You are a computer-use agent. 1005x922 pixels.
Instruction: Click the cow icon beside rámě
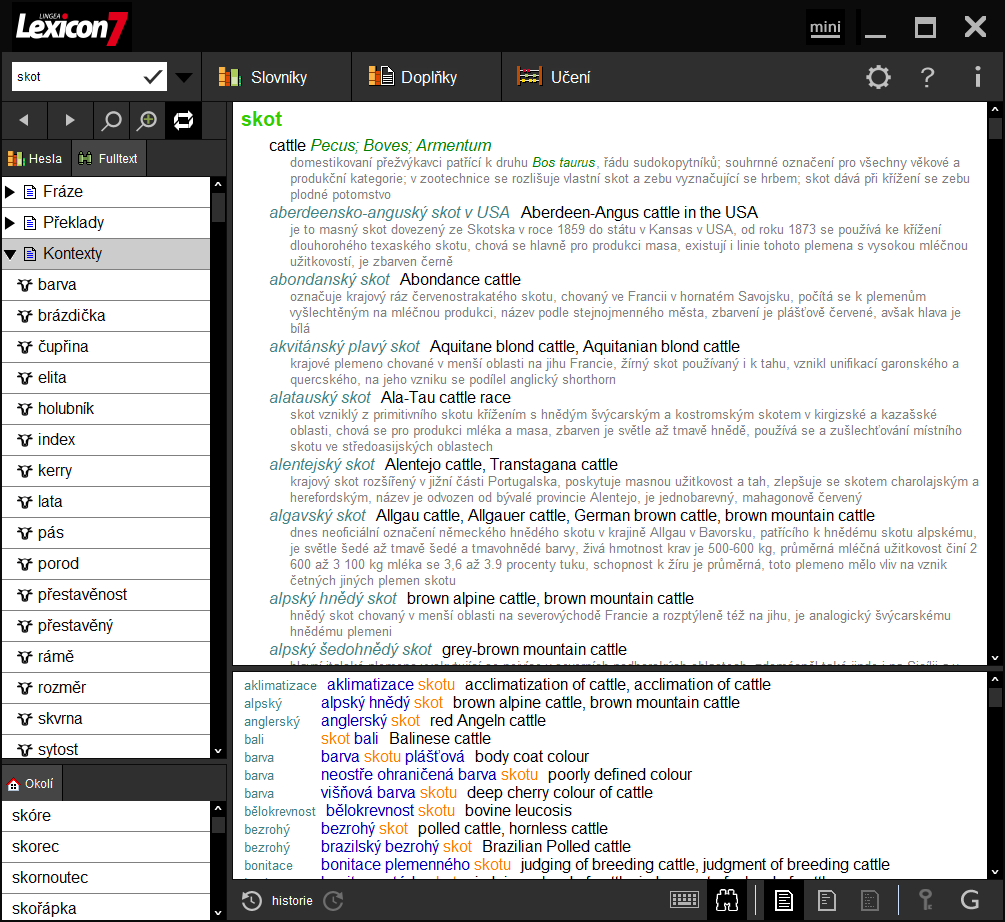[24, 657]
